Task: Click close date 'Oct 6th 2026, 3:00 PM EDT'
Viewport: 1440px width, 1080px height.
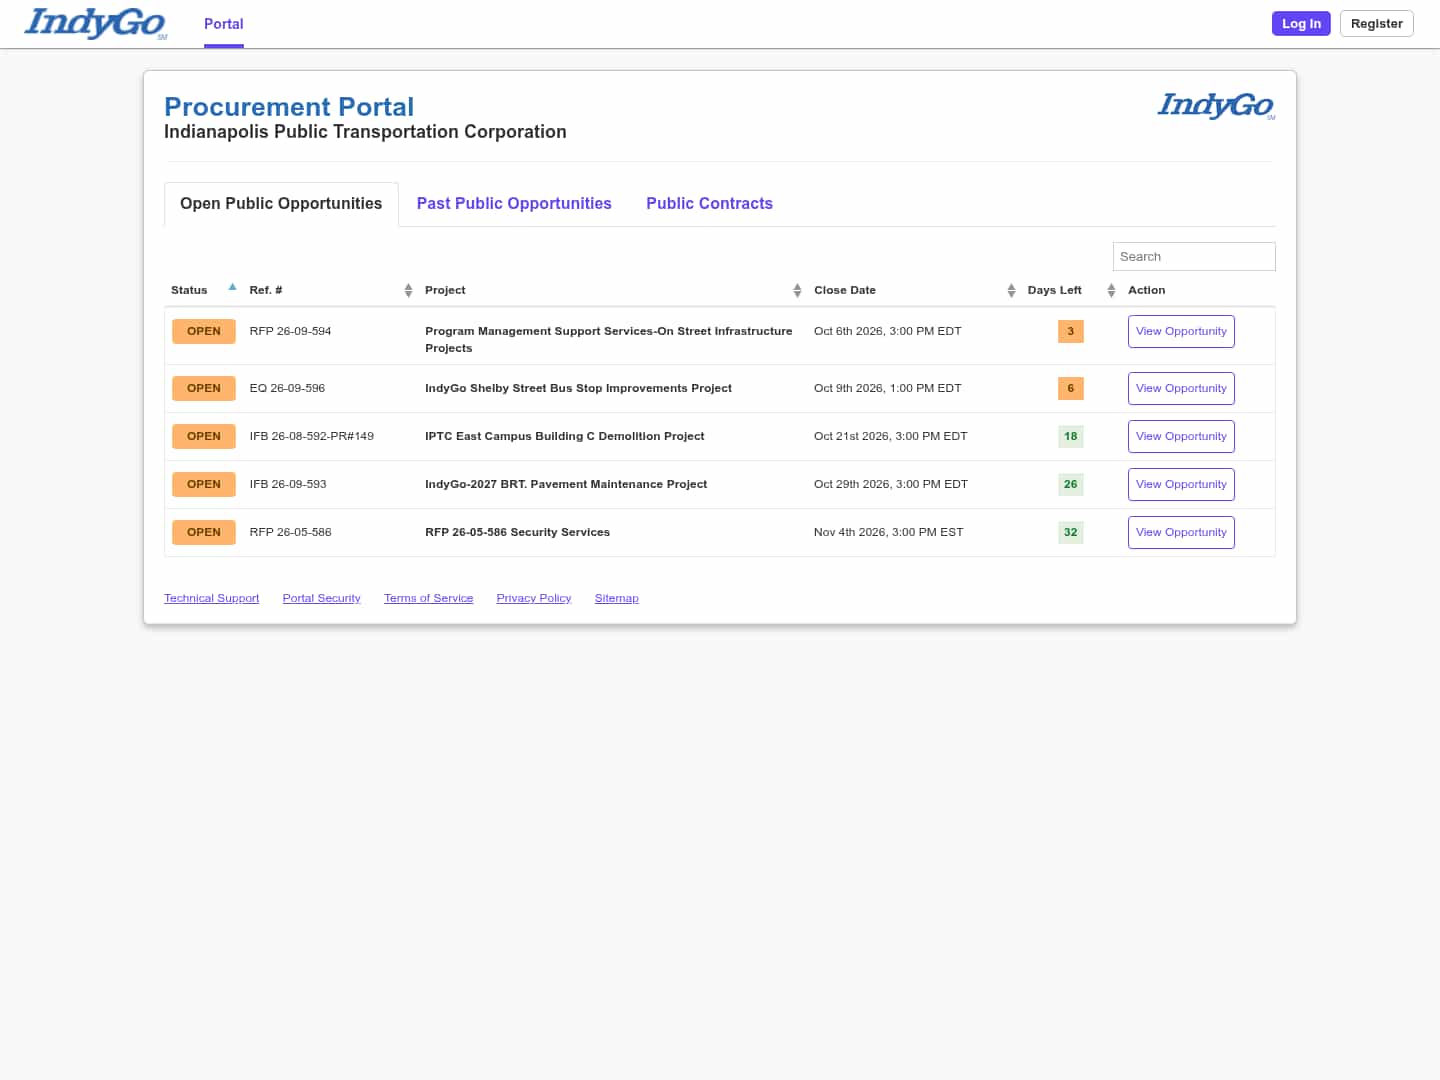Action: click(887, 331)
